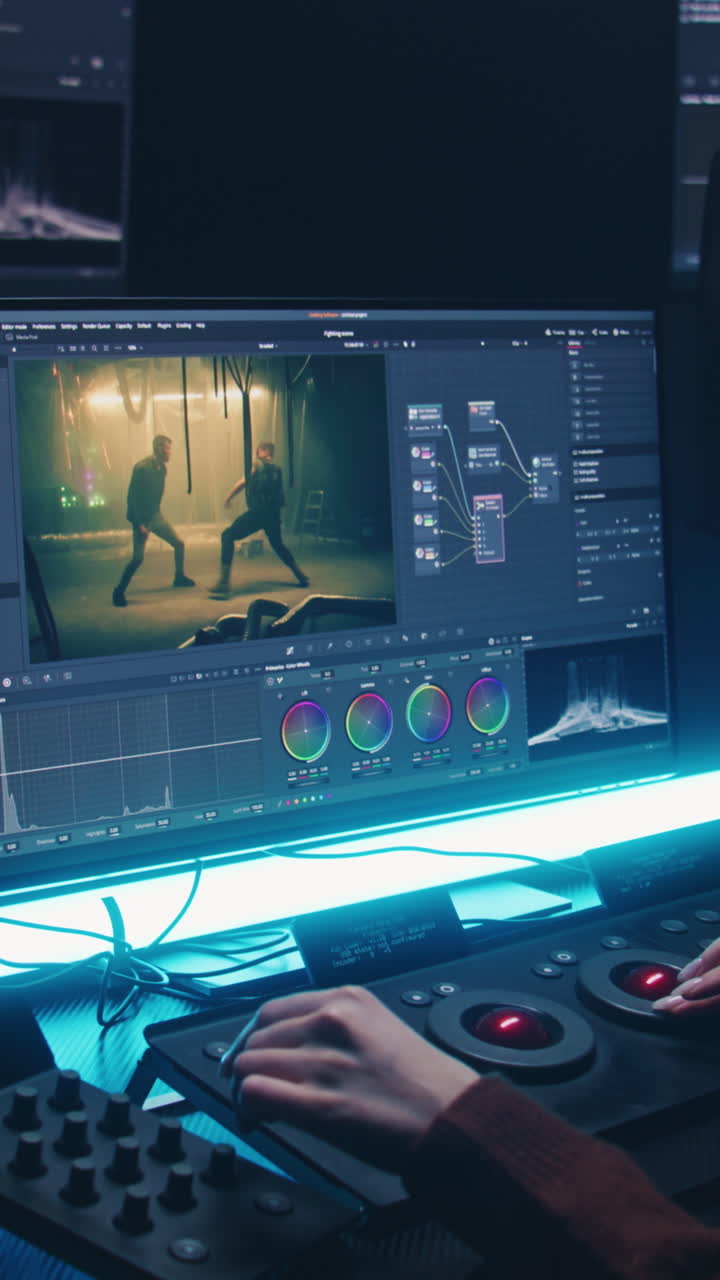Open the Plugins menu
Image resolution: width=720 pixels, height=1280 pixels.
coord(164,325)
